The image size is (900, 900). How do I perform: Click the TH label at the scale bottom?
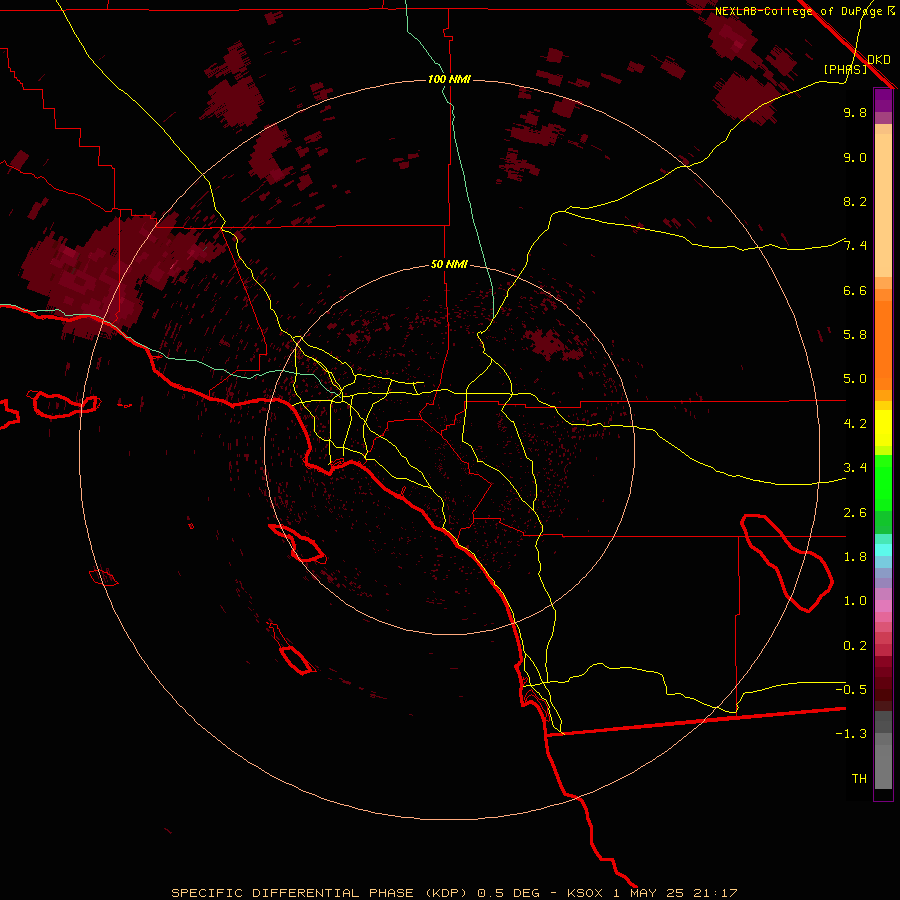pyautogui.click(x=859, y=779)
